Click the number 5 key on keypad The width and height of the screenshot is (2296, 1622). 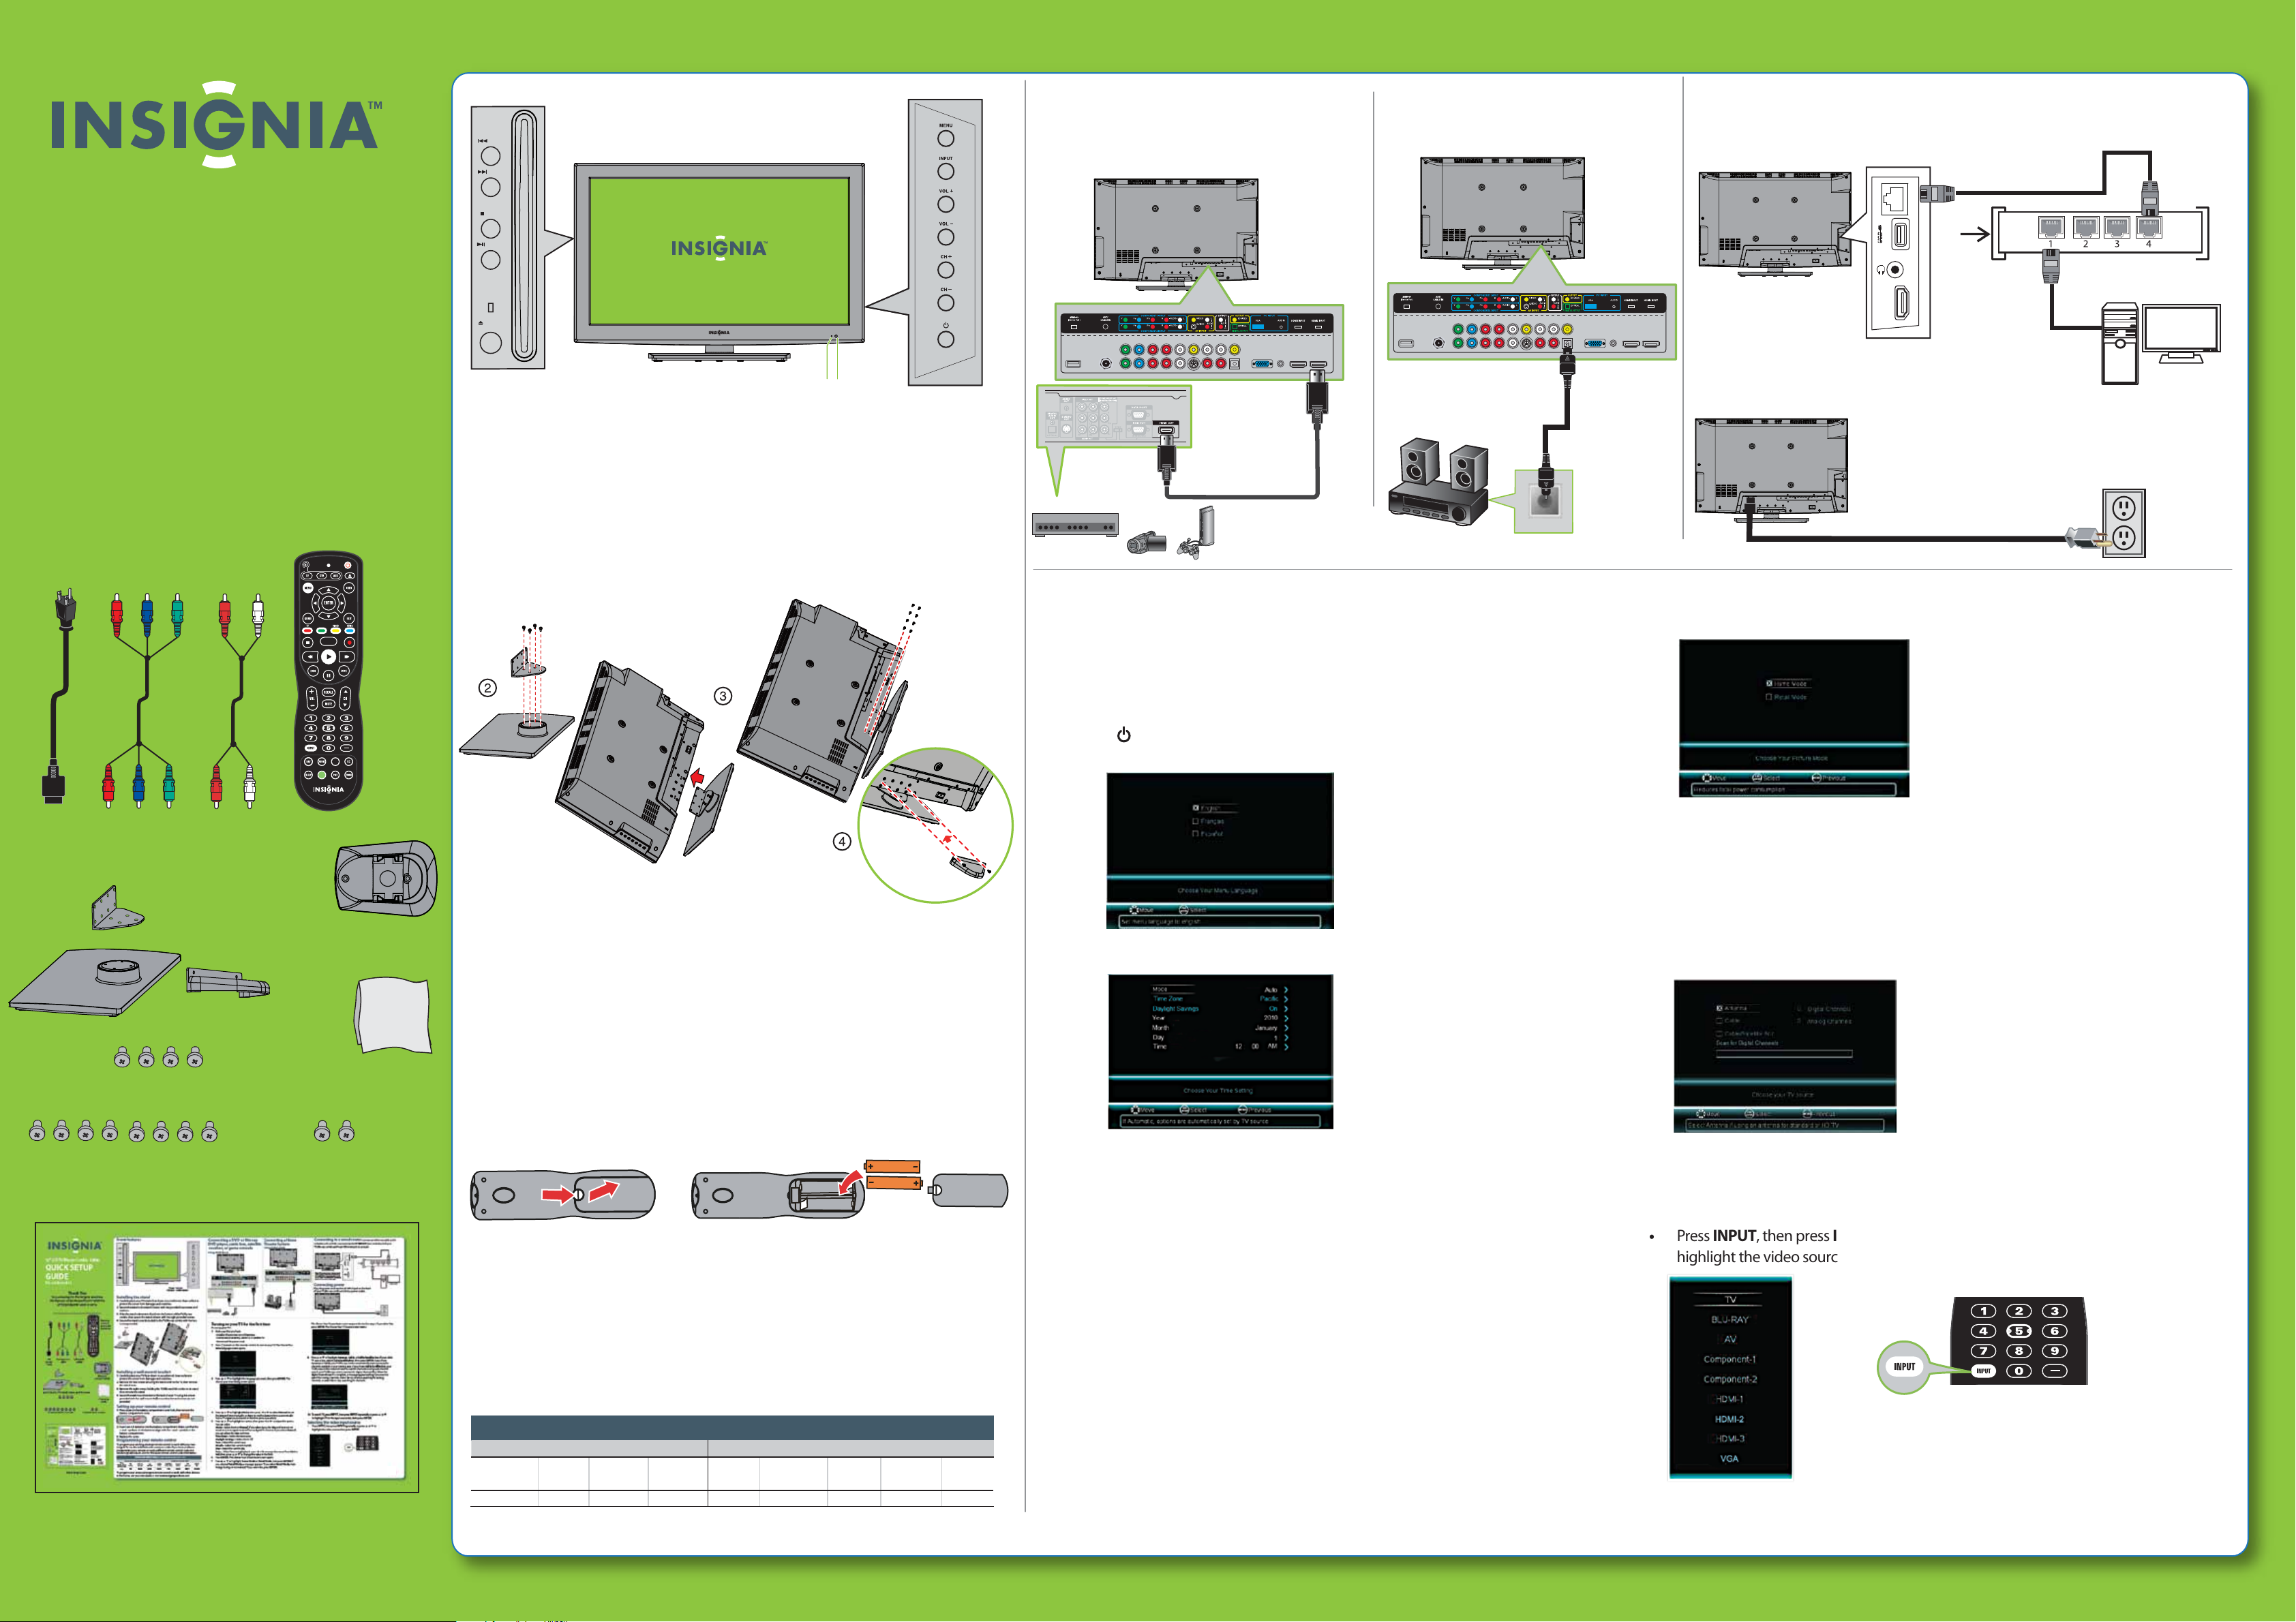pyautogui.click(x=2019, y=1331)
